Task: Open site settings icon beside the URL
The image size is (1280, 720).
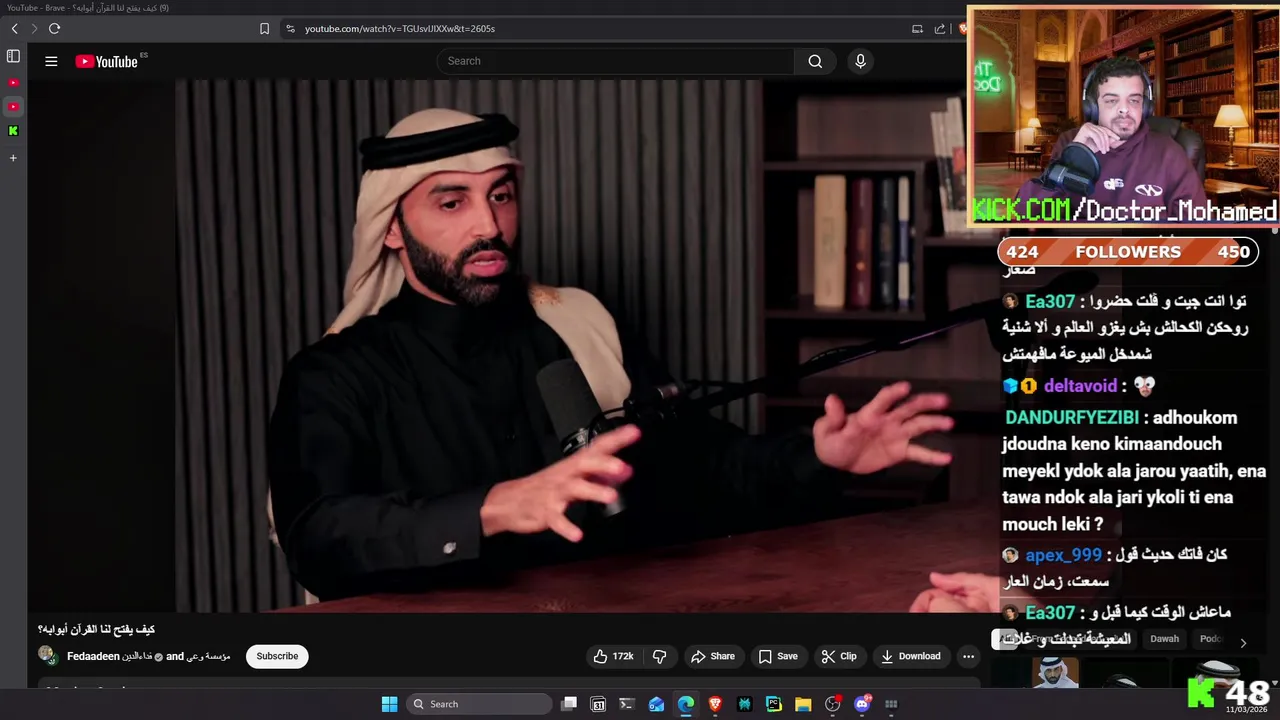Action: pos(290,29)
